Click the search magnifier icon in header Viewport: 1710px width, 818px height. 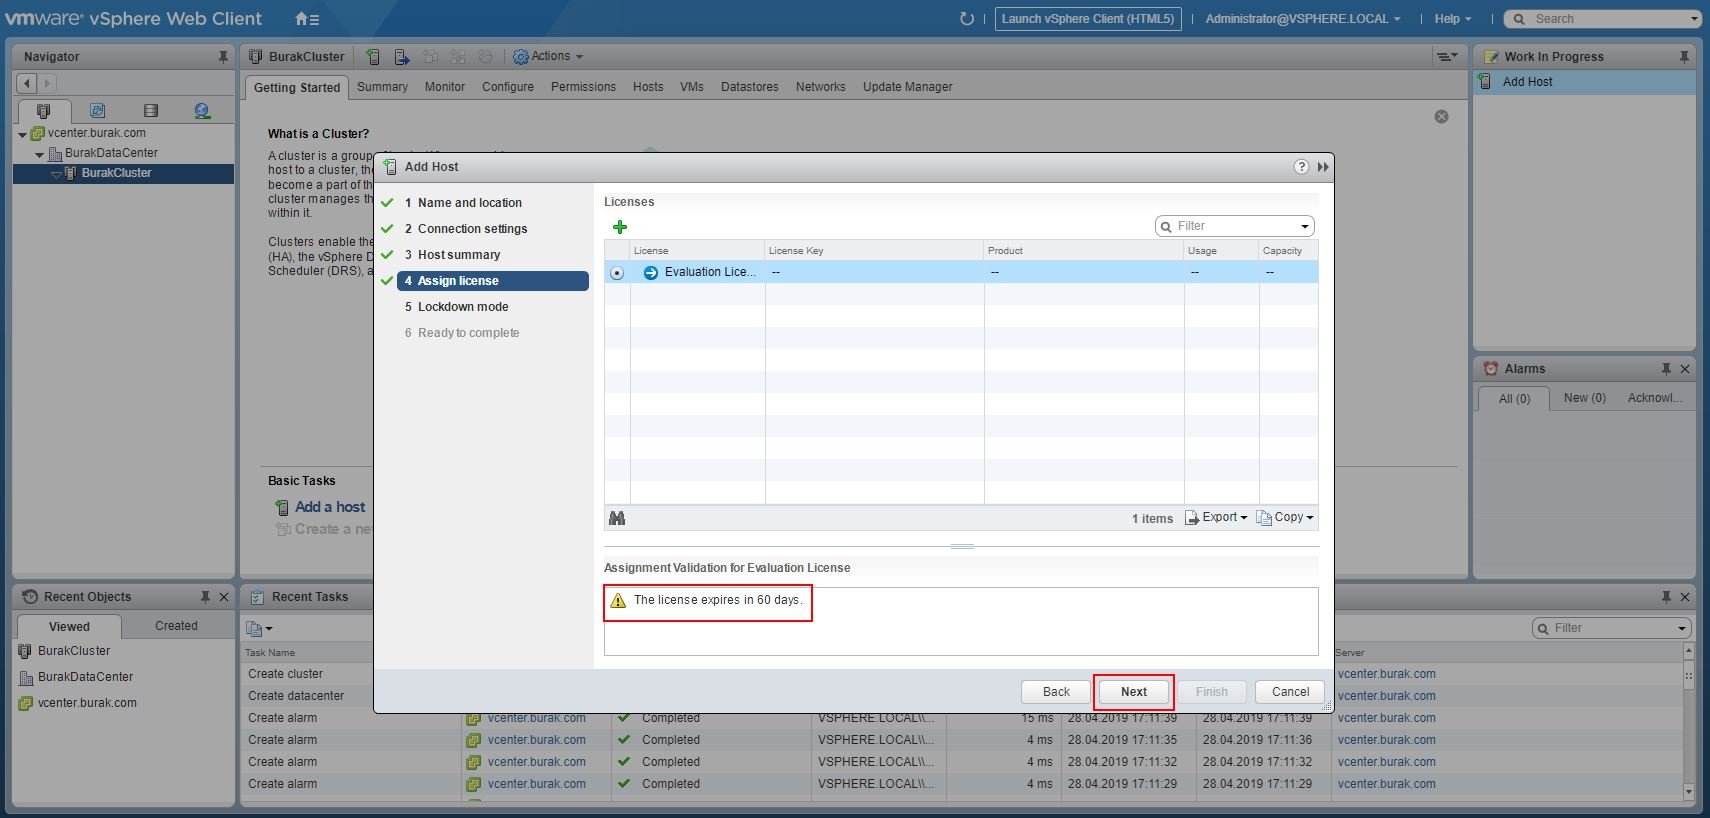pyautogui.click(x=1519, y=19)
